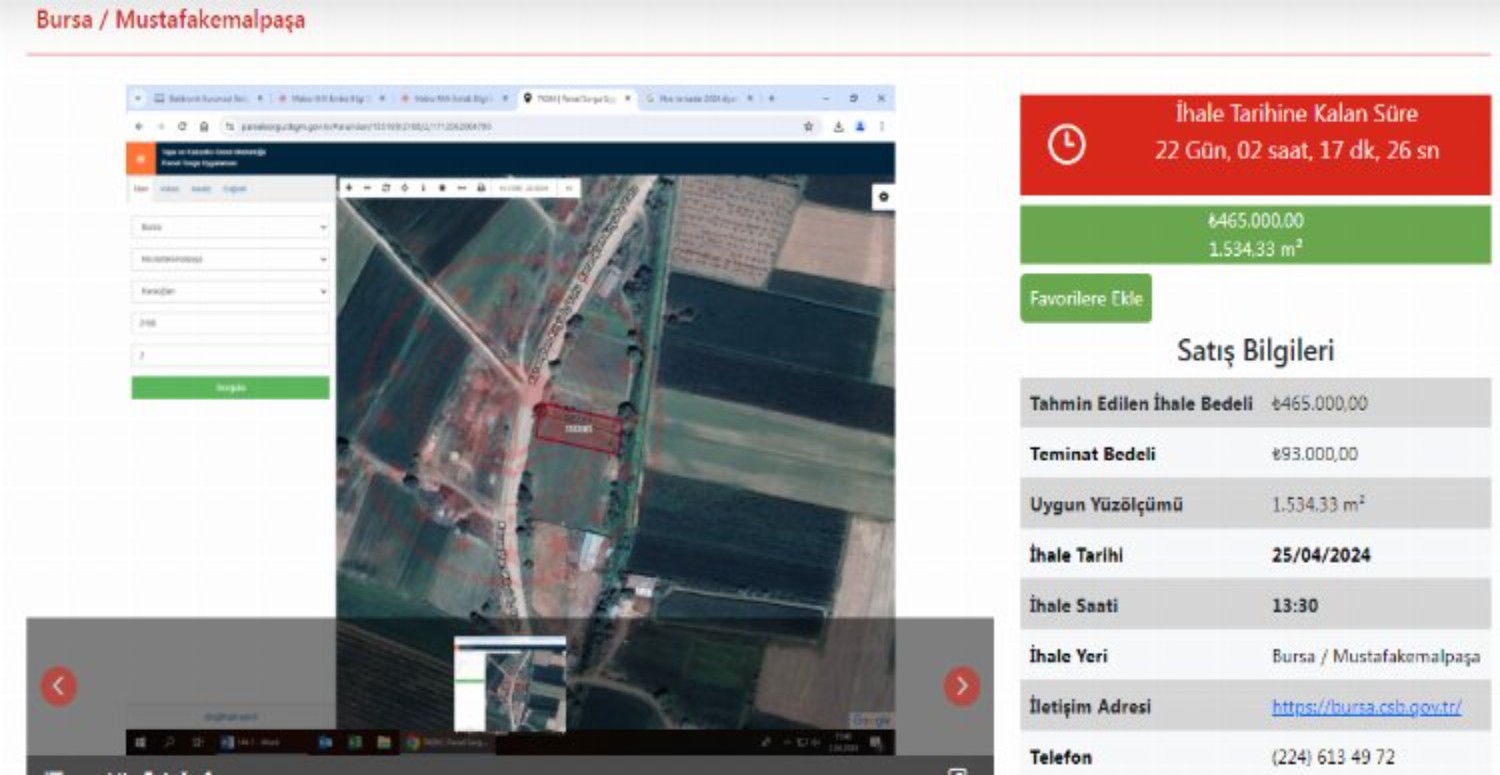Viewport: 1500px width, 775px height.
Task: Expand the neighborhood dropdown below the district
Action: [230, 291]
